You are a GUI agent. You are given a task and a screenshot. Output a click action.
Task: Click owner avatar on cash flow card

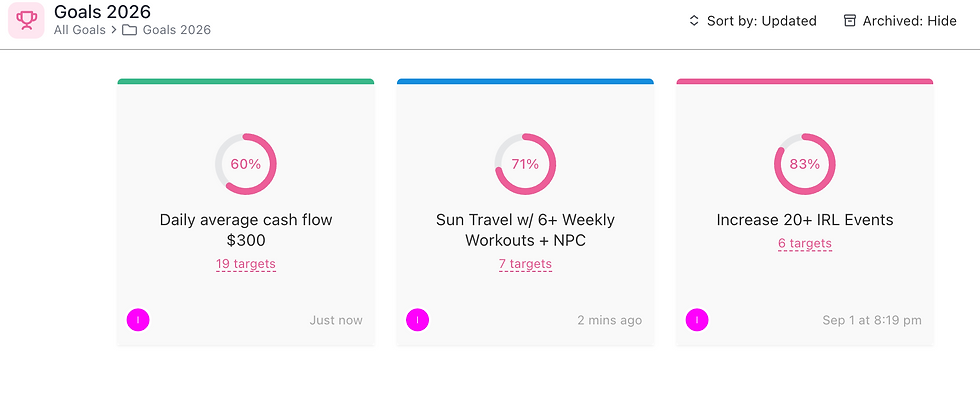coord(138,320)
